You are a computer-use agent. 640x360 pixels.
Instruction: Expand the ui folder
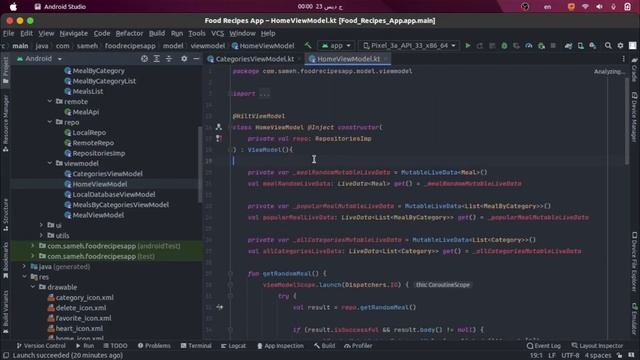41,225
